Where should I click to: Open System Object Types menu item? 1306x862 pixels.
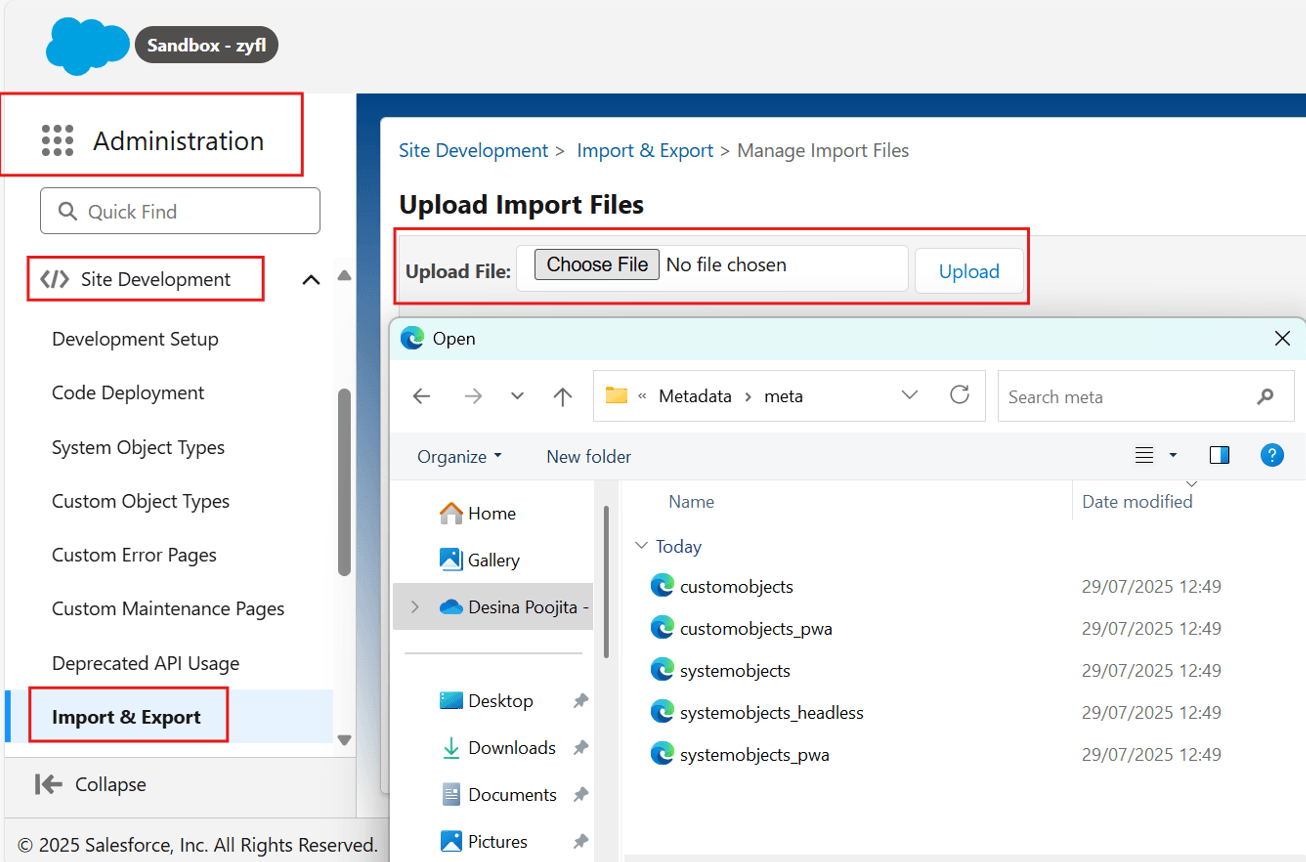tap(138, 447)
